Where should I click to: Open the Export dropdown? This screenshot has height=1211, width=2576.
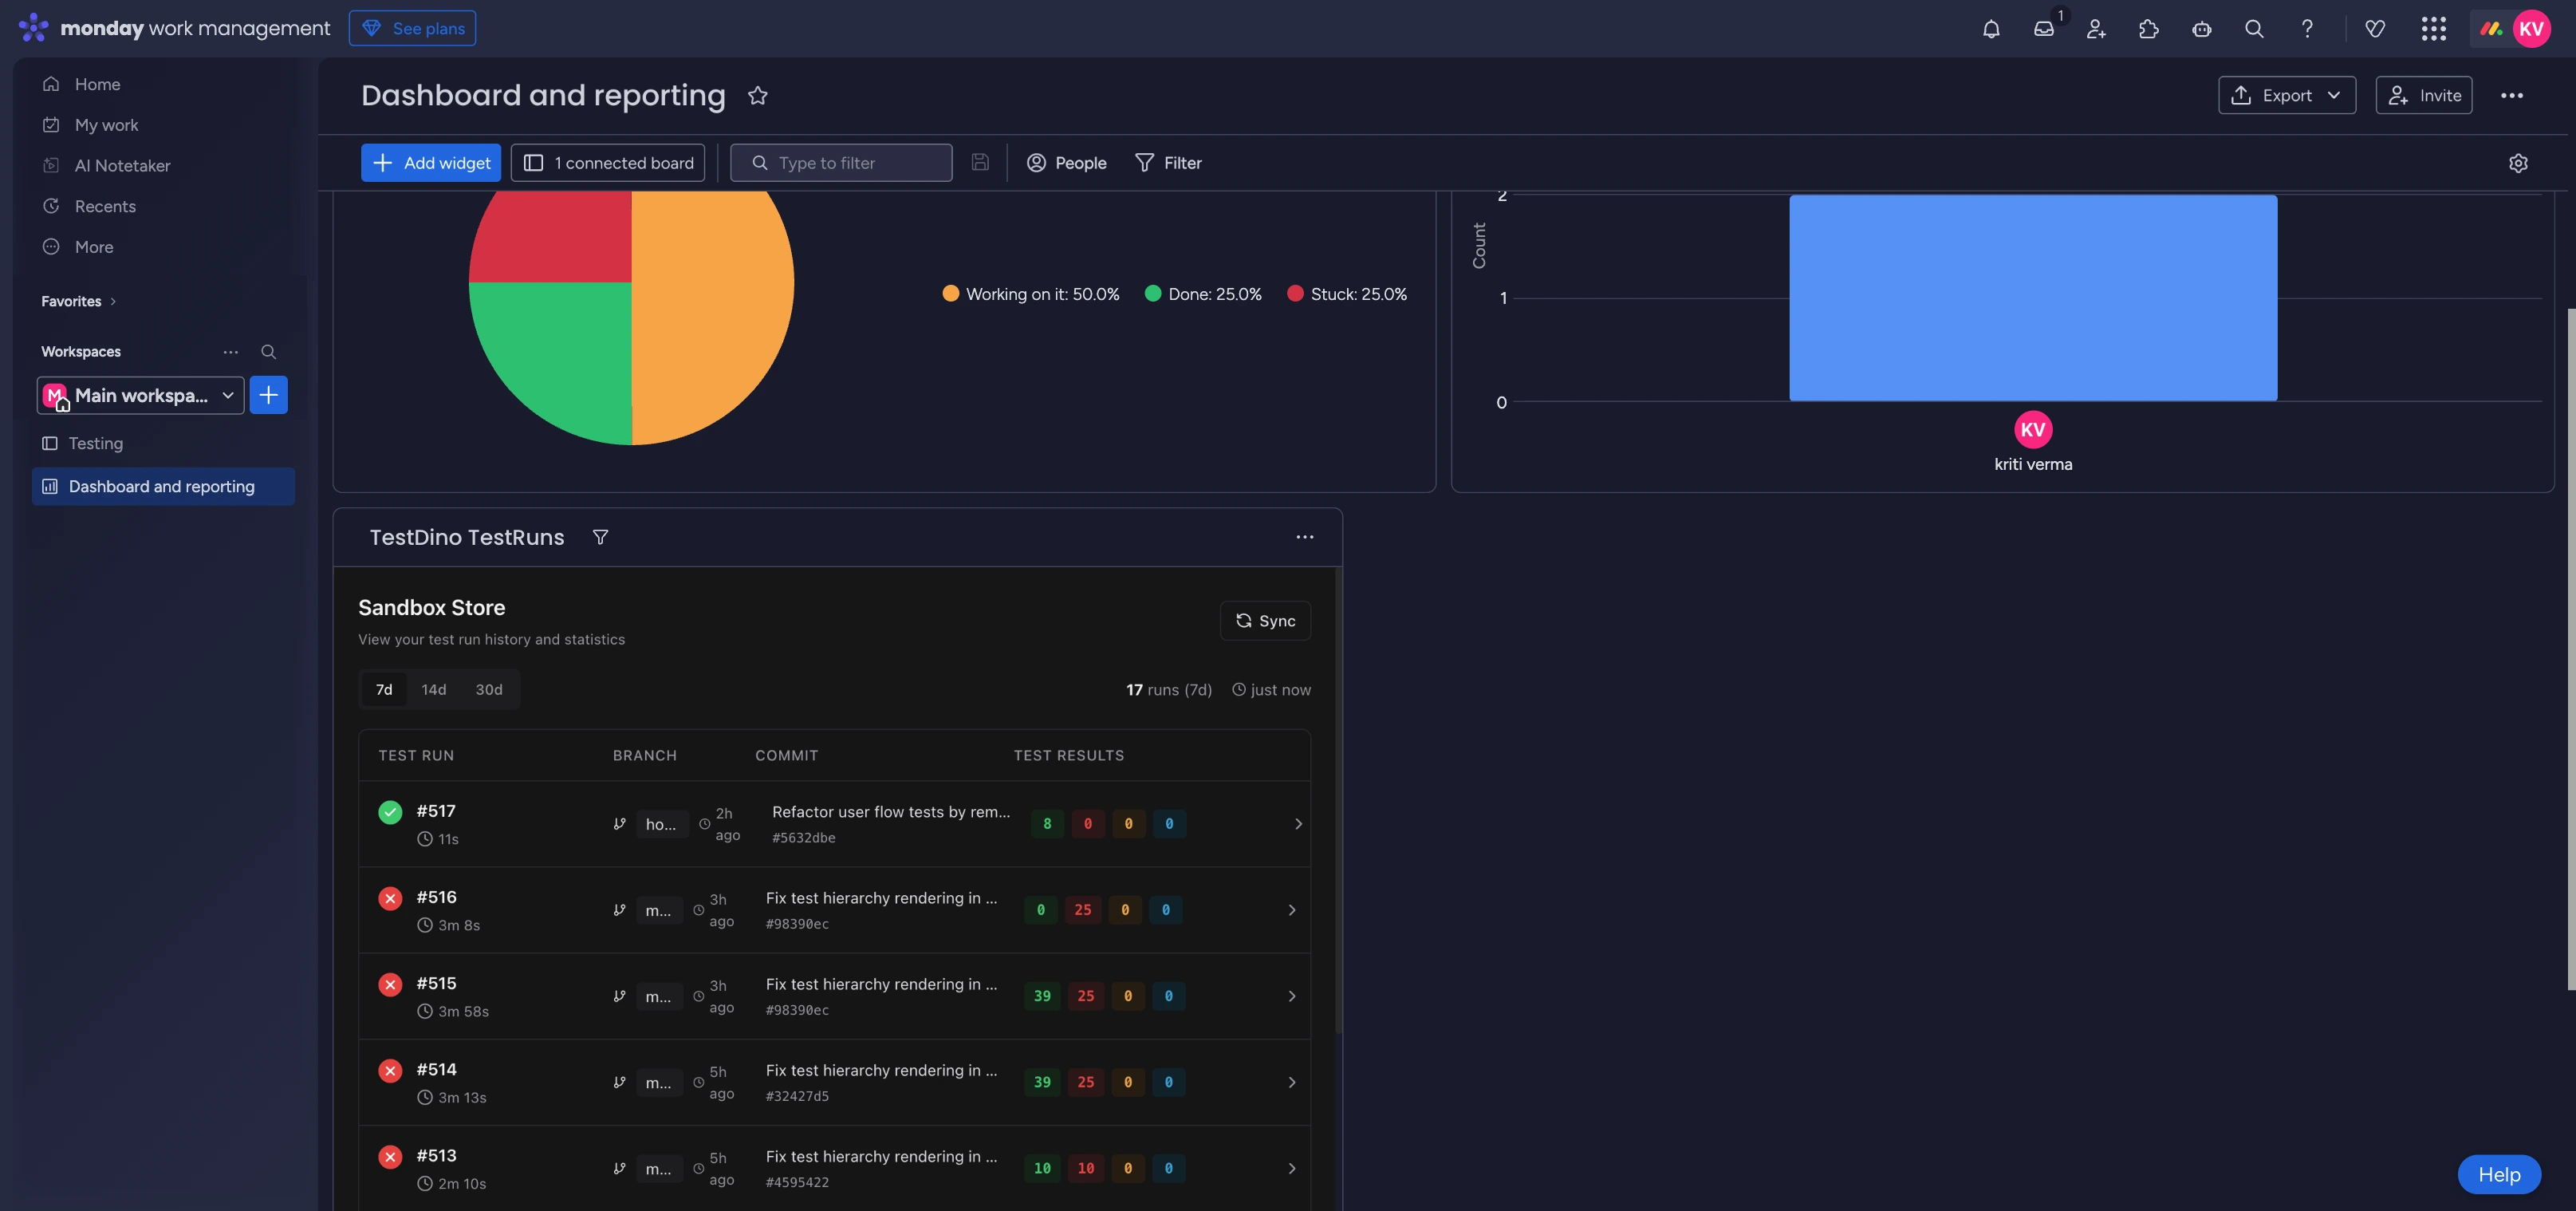(2286, 96)
